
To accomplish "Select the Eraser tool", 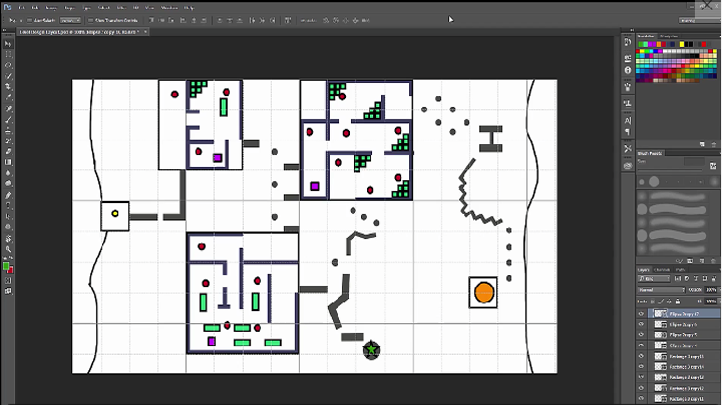I will pos(8,151).
